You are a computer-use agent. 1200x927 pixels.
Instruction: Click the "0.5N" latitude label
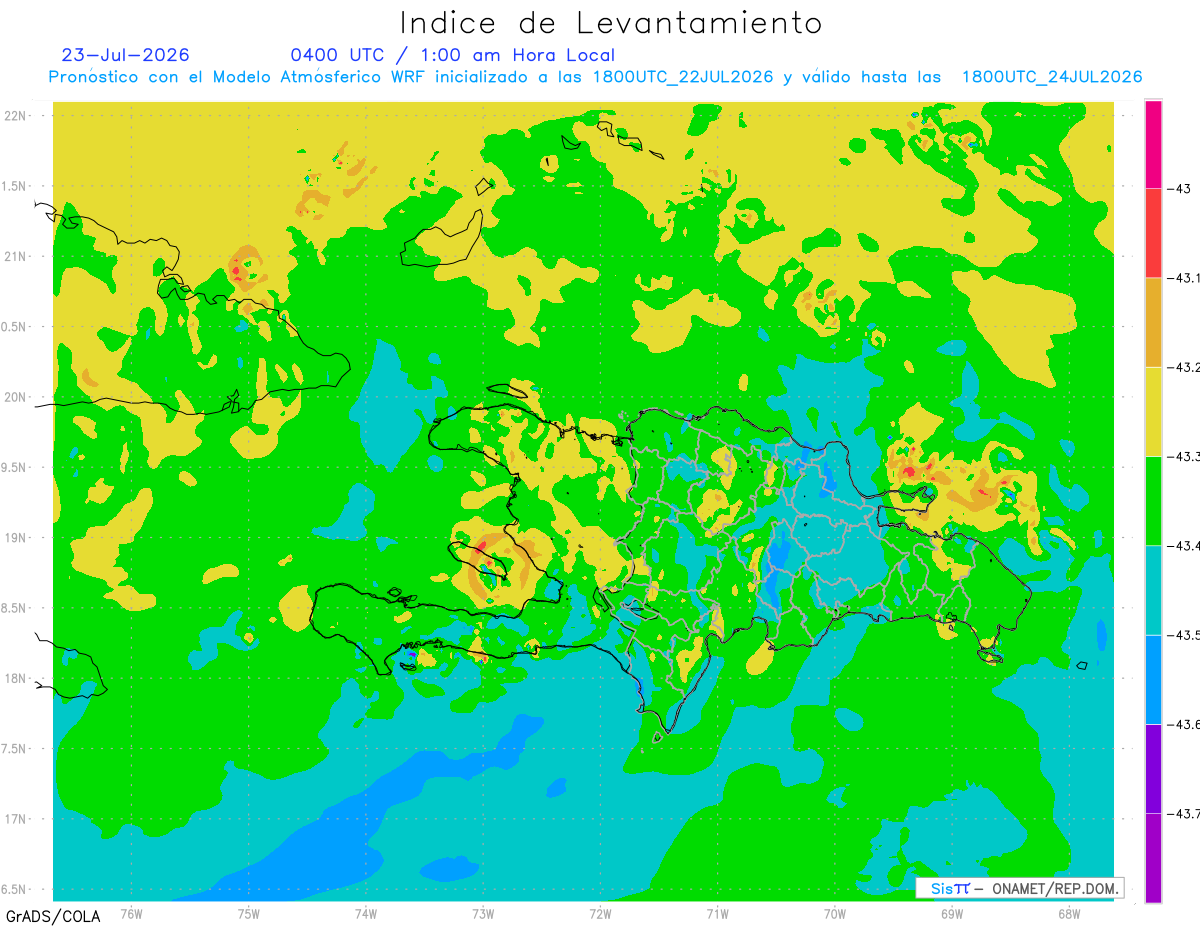pyautogui.click(x=15, y=327)
